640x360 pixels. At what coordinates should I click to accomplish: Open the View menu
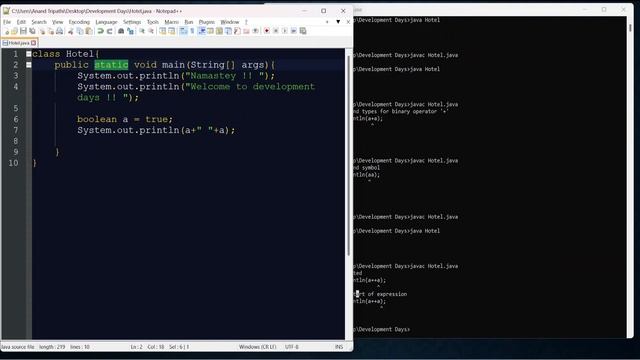point(58,22)
